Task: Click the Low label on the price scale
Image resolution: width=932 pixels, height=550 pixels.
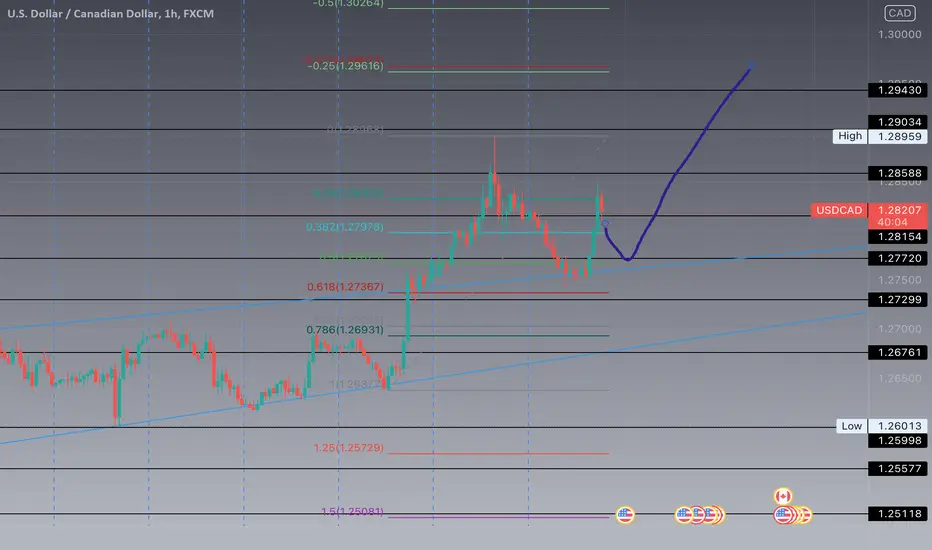Action: 851,426
